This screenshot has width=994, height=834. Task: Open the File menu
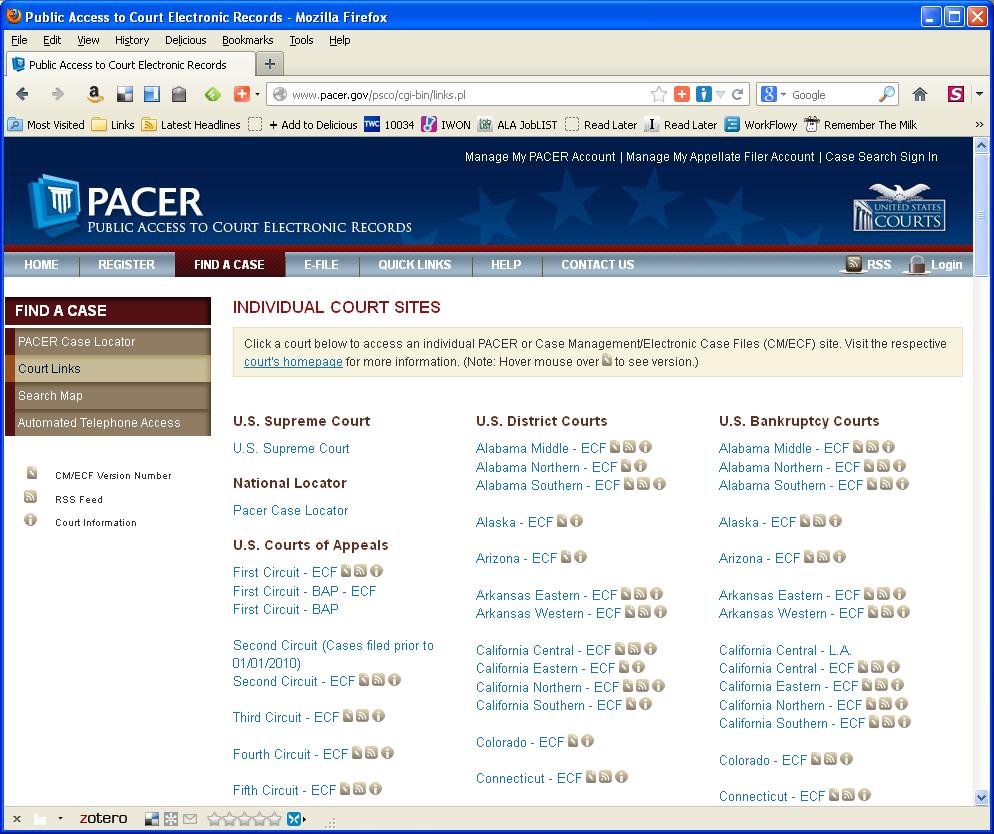click(20, 40)
